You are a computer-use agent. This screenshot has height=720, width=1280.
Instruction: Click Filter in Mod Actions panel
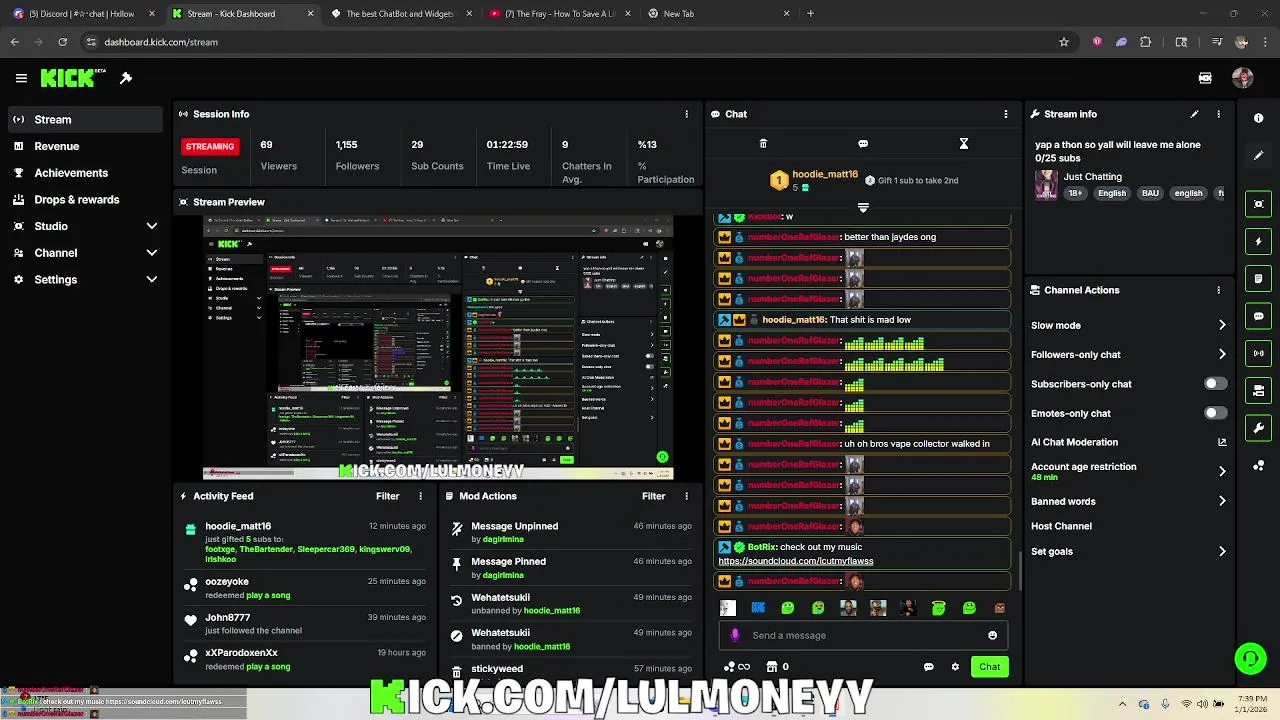click(x=653, y=496)
